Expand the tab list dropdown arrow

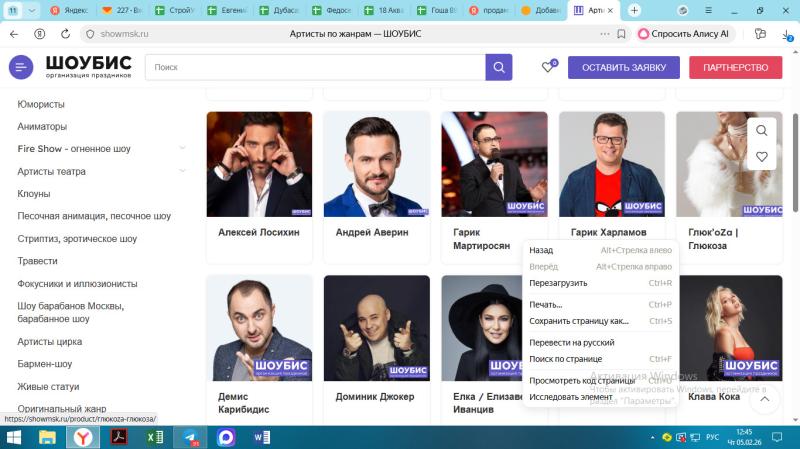pos(32,10)
